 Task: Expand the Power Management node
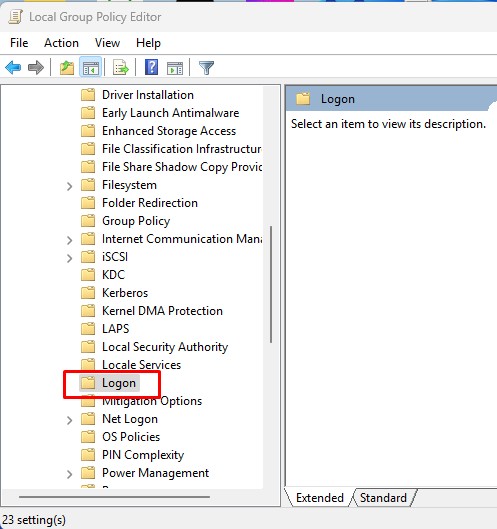70,474
